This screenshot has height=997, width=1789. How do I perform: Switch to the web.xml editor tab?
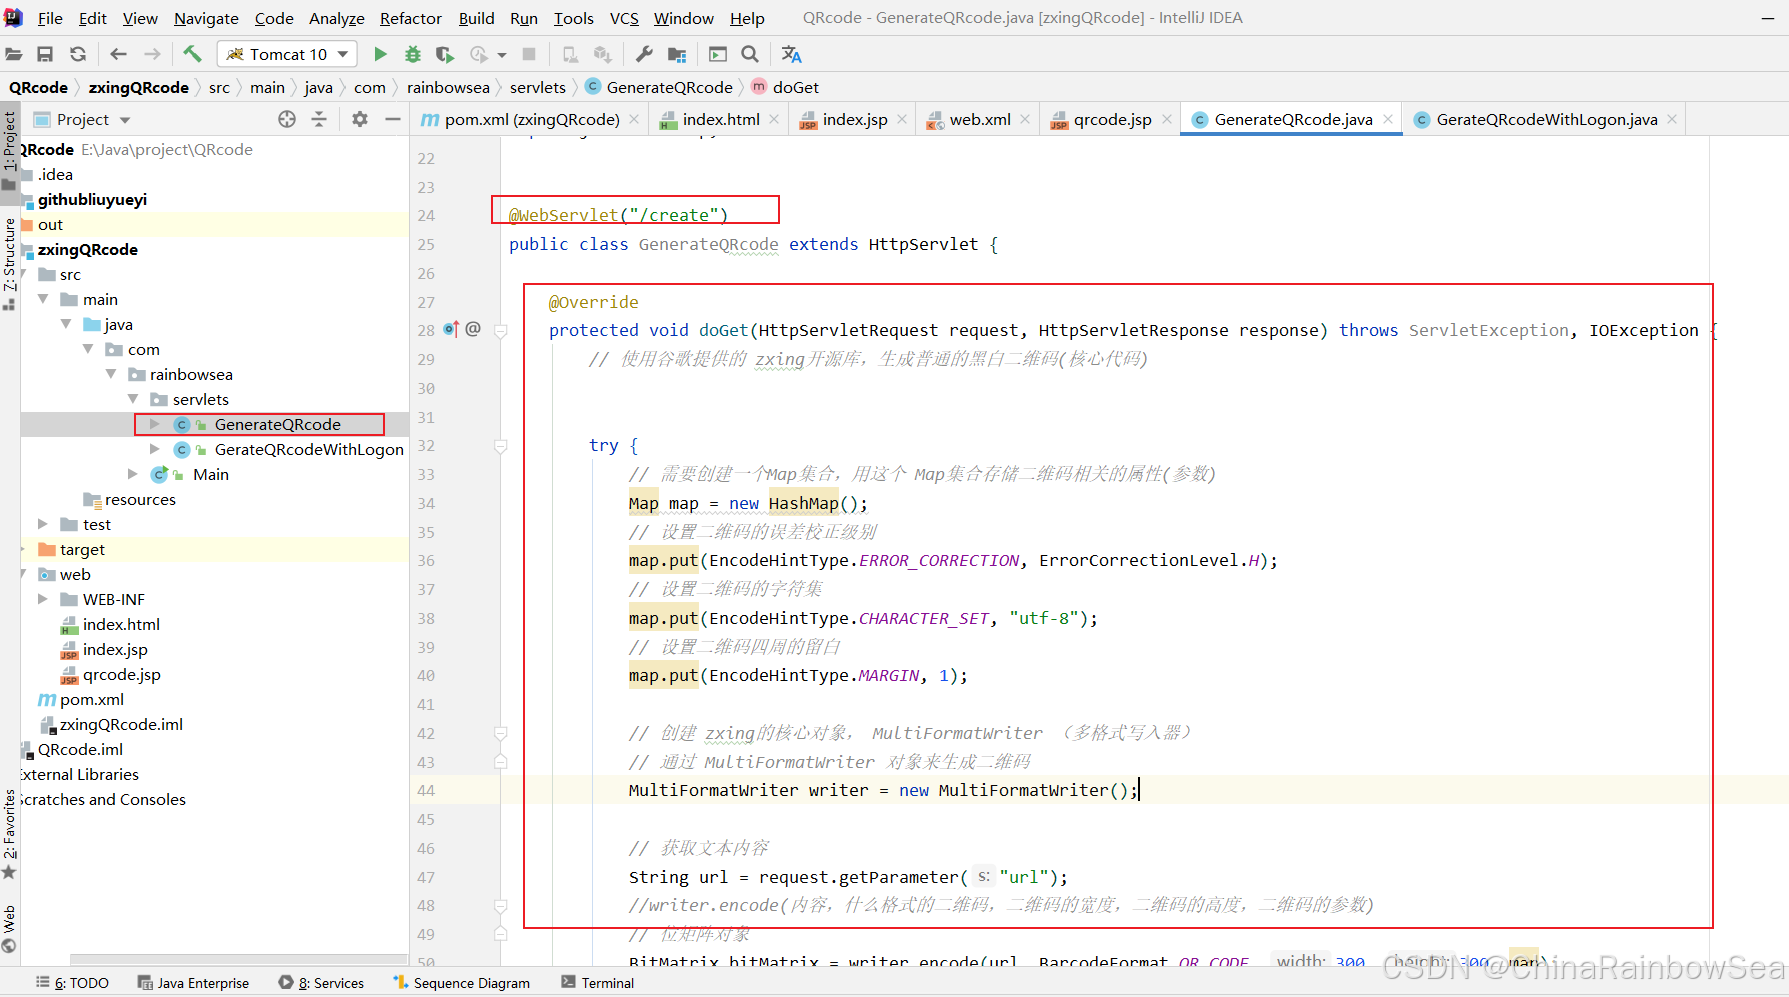(979, 119)
